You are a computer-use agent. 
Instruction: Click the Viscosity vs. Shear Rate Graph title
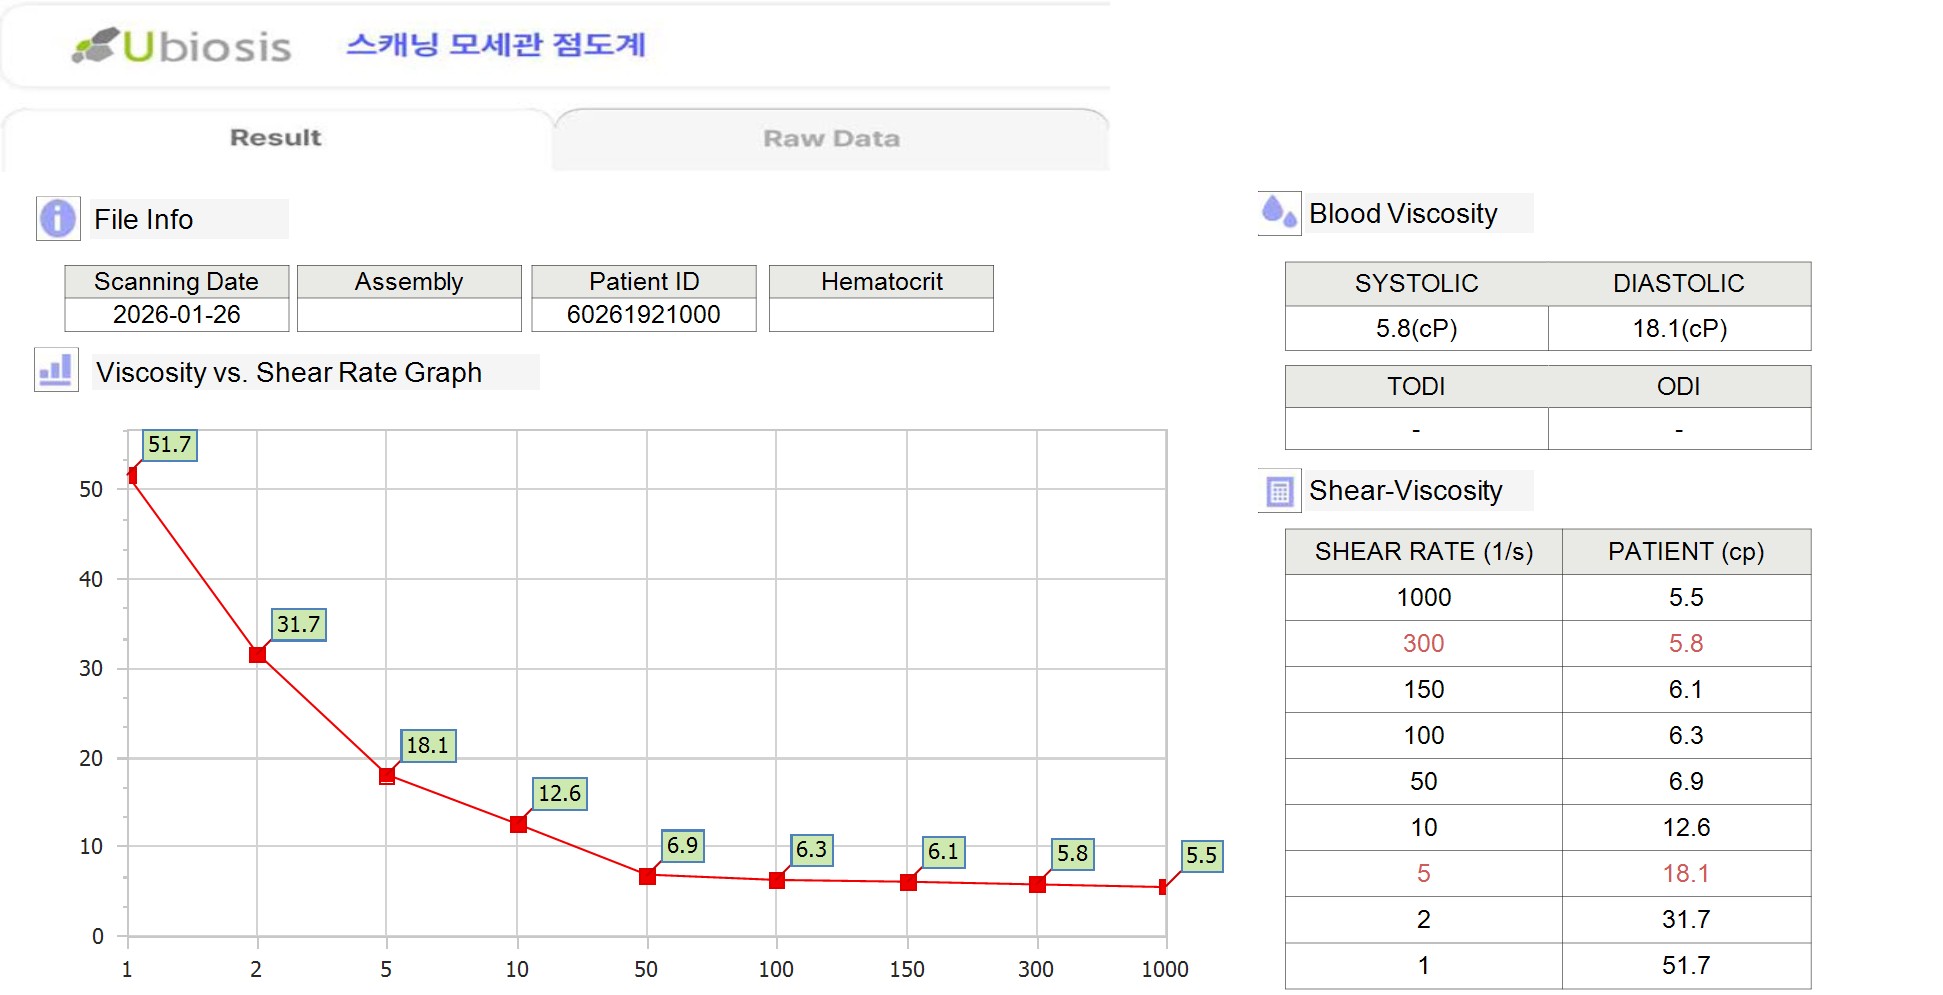pyautogui.click(x=289, y=373)
